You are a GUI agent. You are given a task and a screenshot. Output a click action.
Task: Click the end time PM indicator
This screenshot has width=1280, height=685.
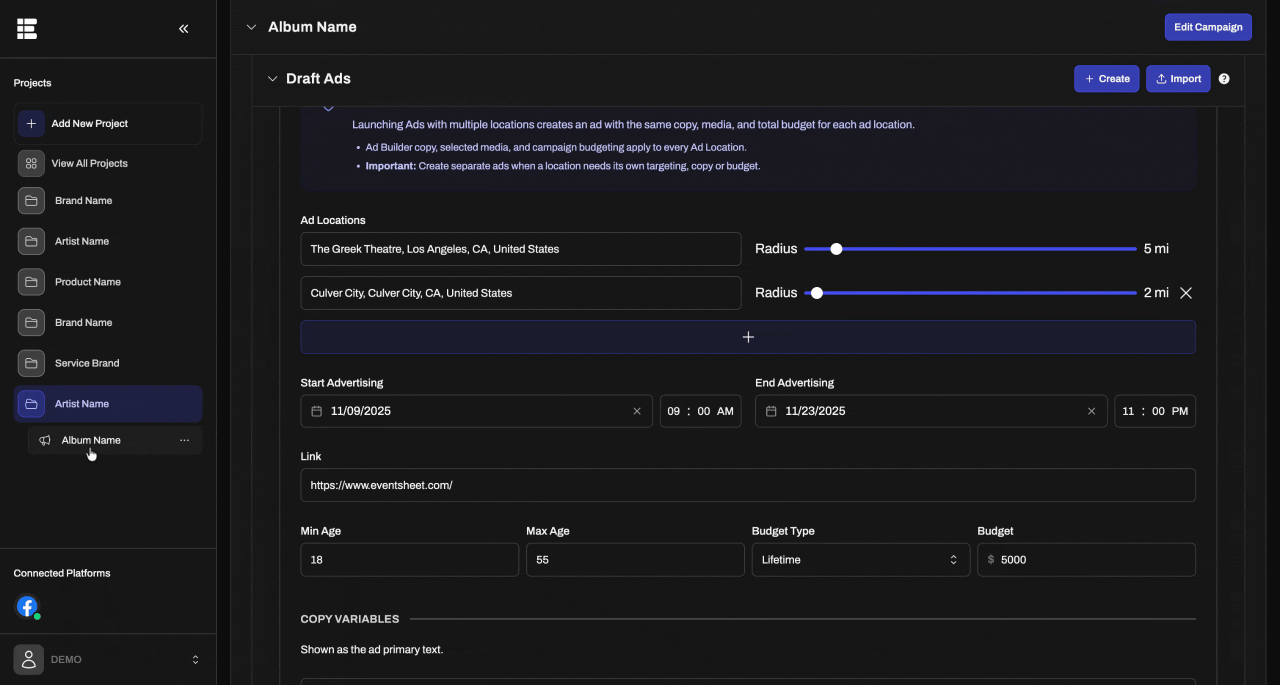(x=1180, y=411)
